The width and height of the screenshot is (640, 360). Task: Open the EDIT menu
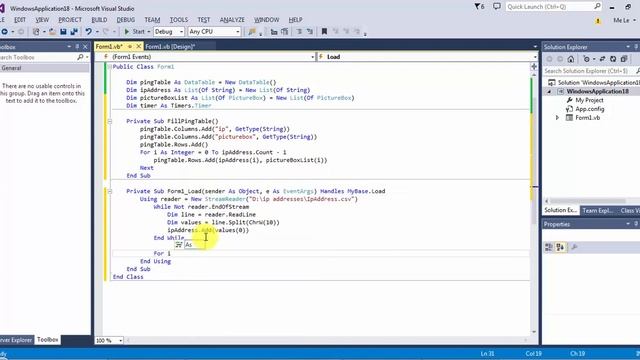pyautogui.click(x=20, y=20)
